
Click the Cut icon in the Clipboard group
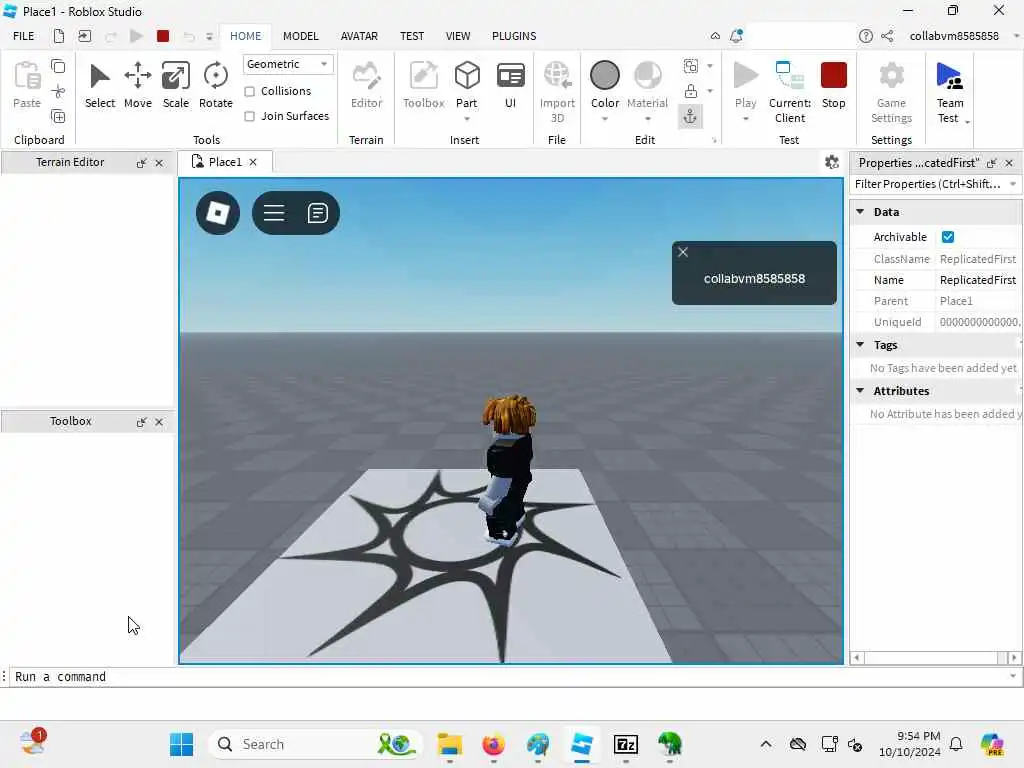click(58, 91)
